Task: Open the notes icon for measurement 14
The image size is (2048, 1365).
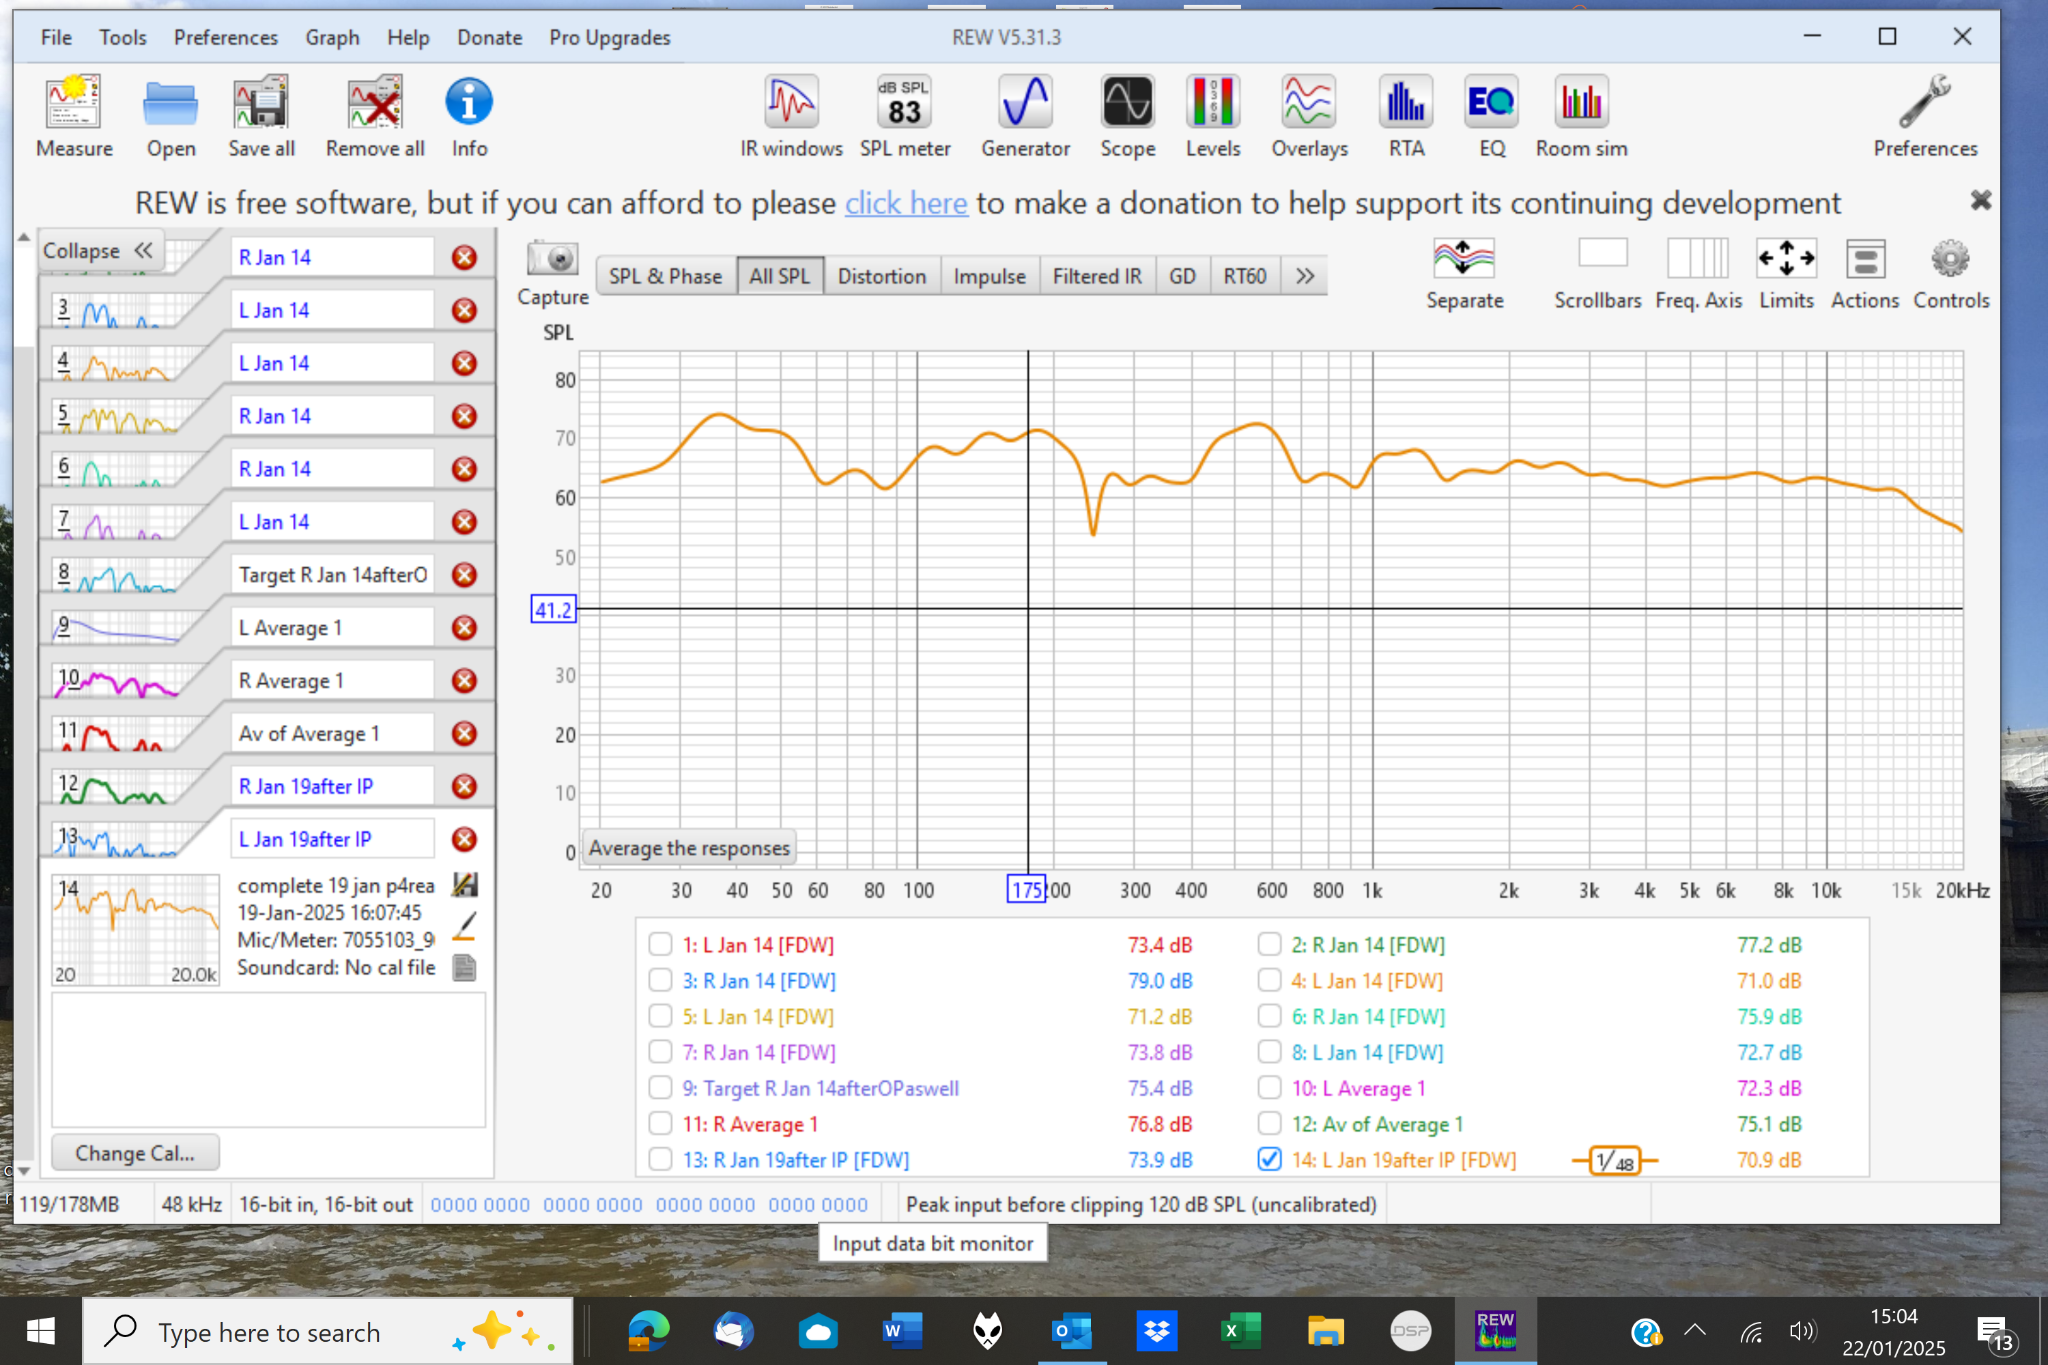Action: [x=465, y=968]
